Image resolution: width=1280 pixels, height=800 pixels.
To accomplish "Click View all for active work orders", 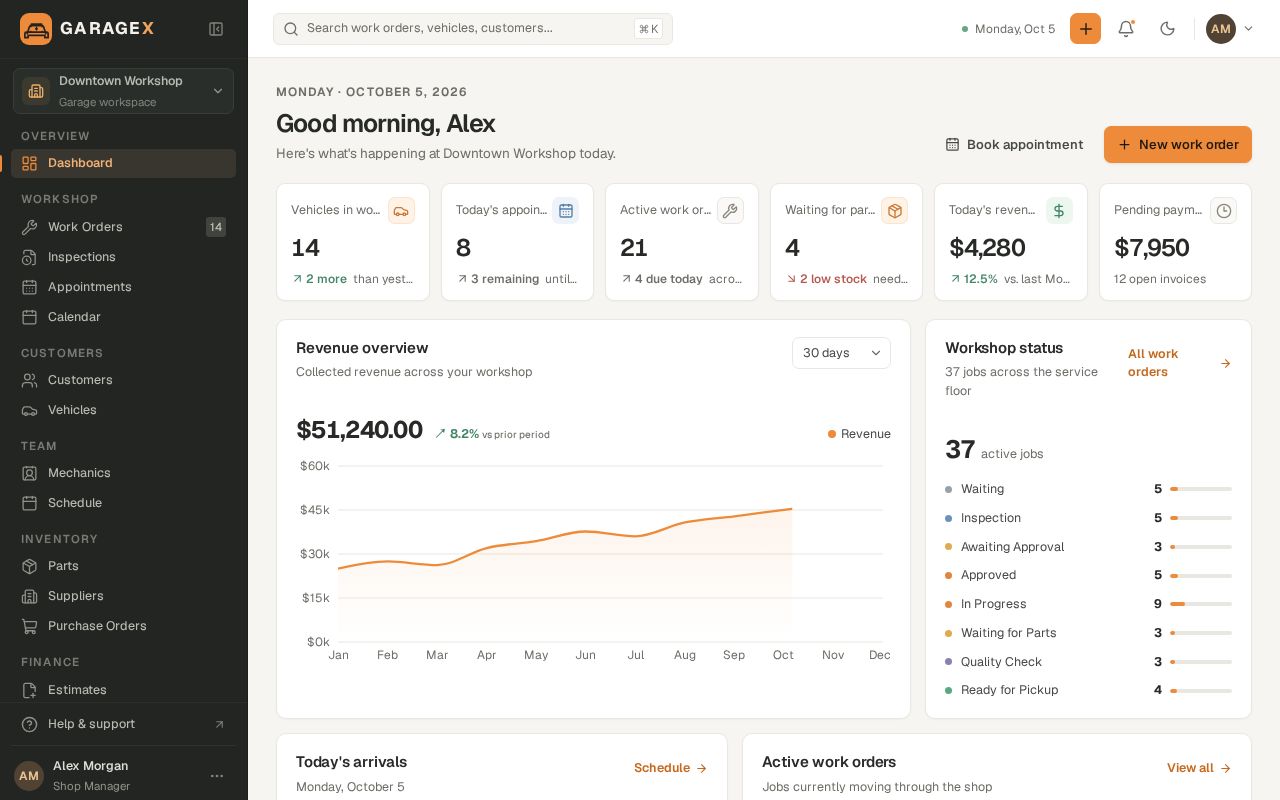I will click(x=1199, y=768).
